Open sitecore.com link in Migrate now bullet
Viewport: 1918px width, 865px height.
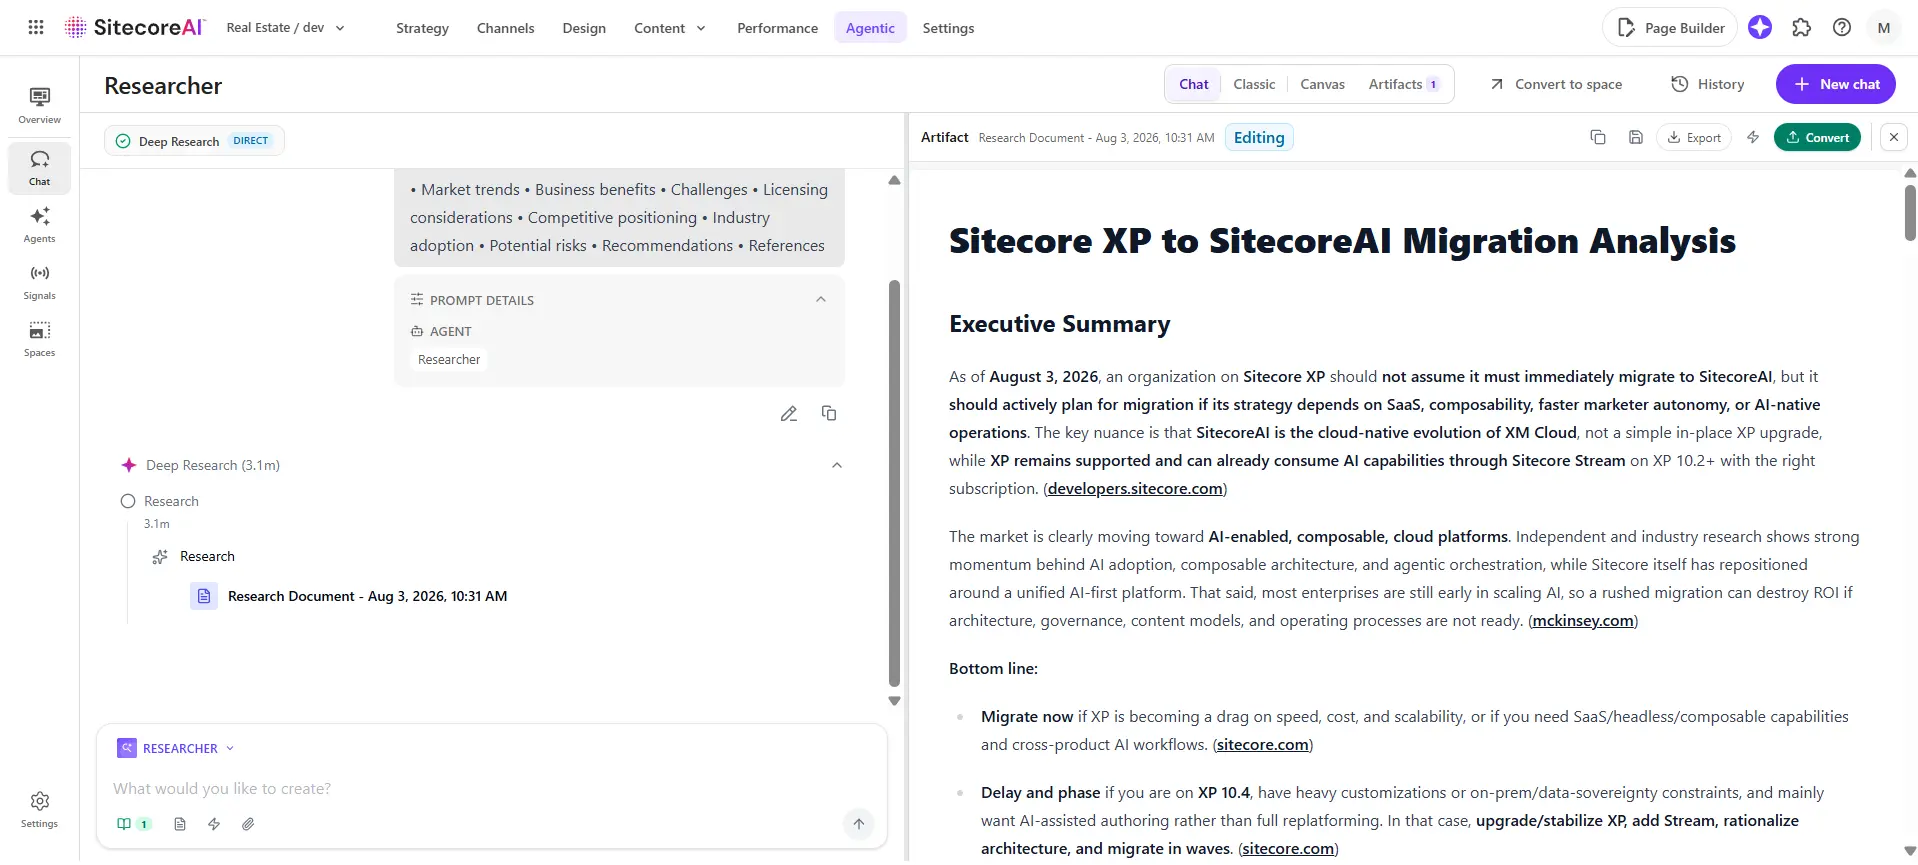[x=1263, y=745]
